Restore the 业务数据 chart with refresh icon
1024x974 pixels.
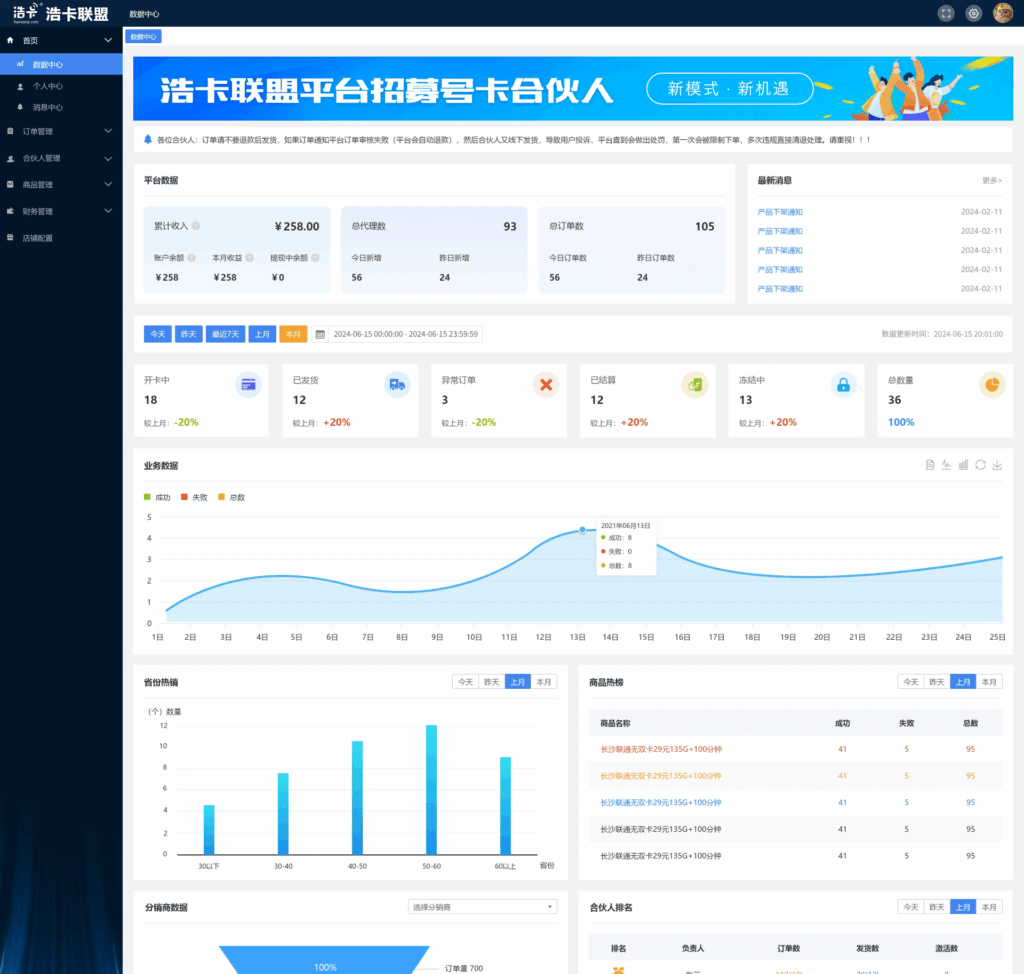[x=980, y=465]
